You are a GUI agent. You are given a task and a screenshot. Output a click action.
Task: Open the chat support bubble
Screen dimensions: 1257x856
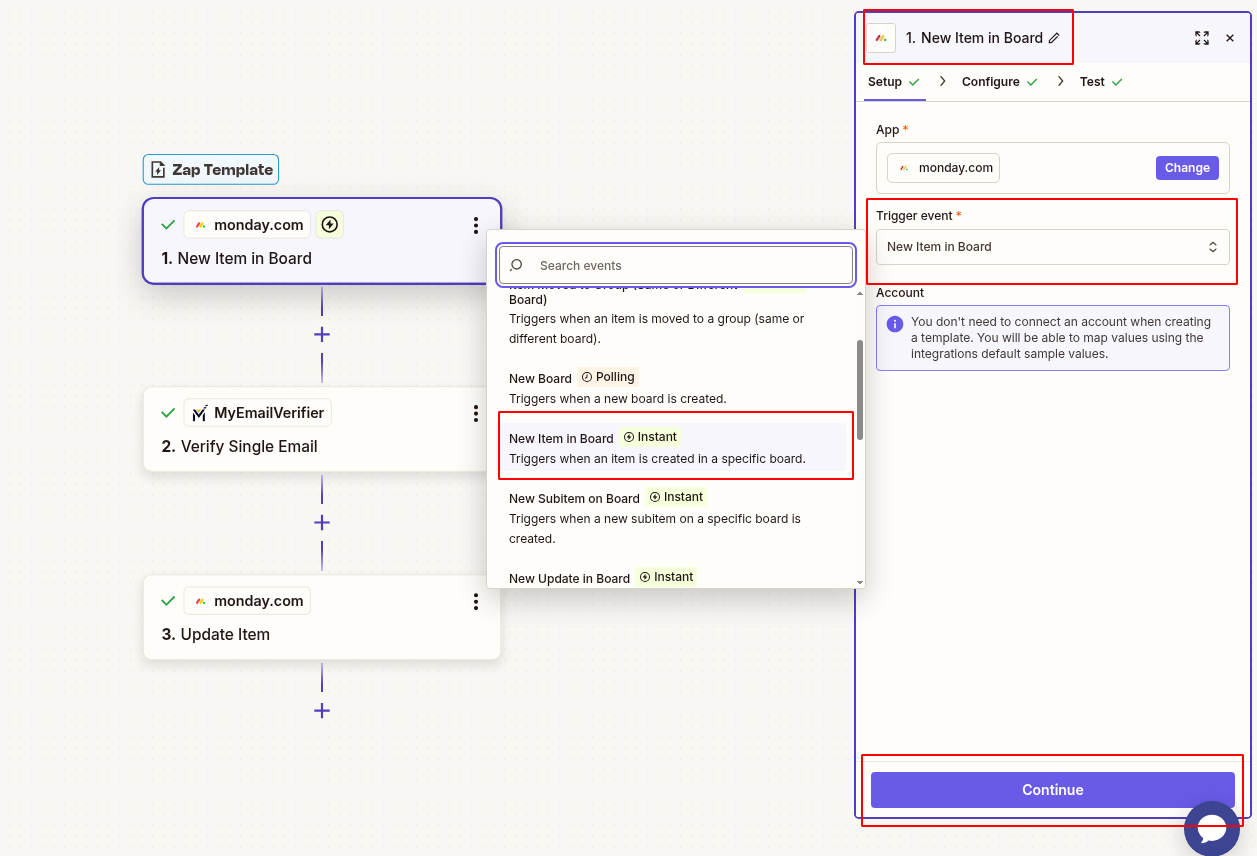click(1212, 828)
